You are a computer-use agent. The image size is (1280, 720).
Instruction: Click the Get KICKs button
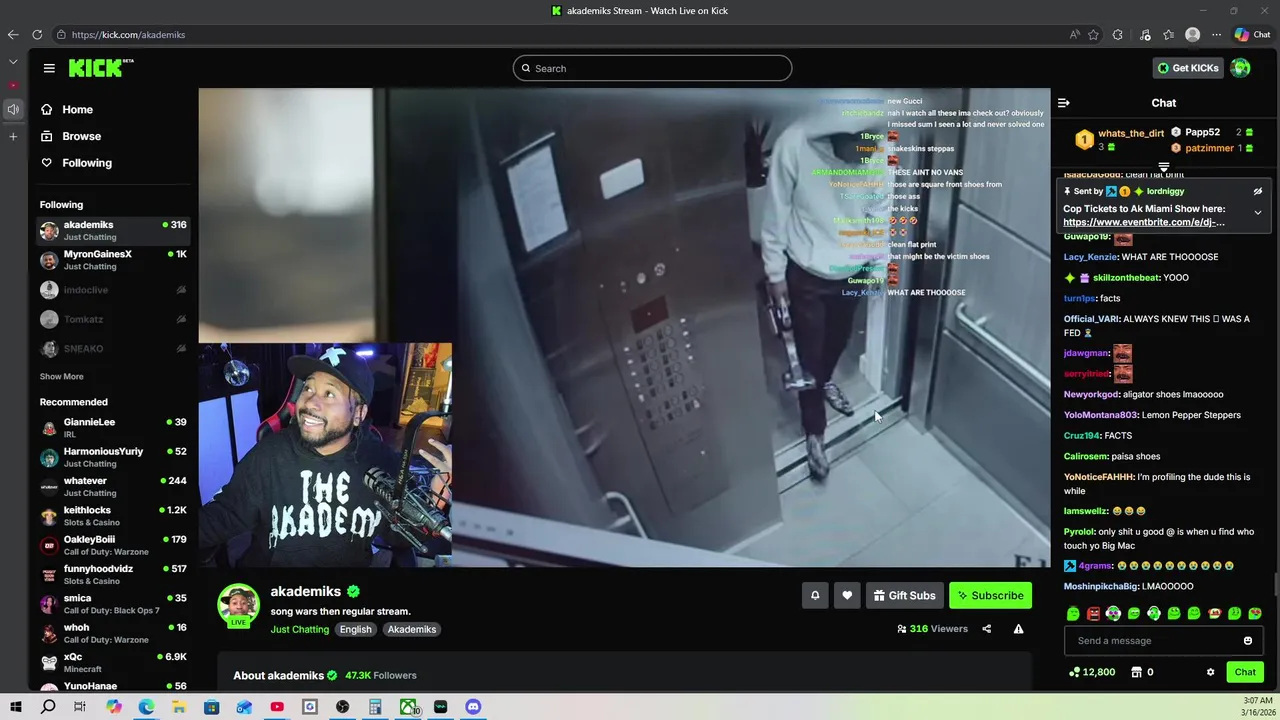[x=1188, y=68]
